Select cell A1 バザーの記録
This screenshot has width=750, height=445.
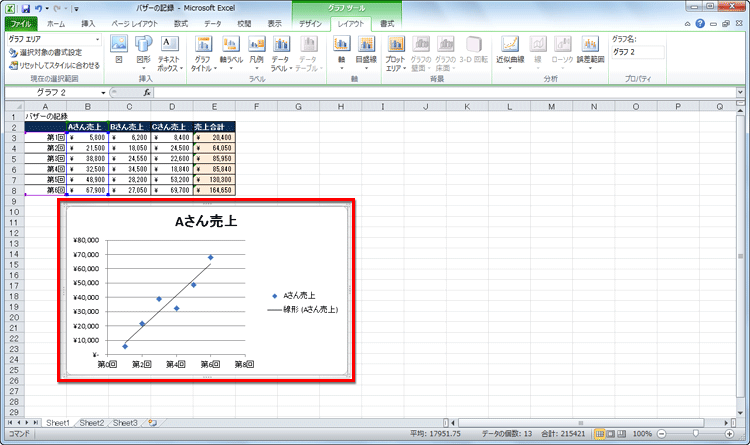click(46, 116)
